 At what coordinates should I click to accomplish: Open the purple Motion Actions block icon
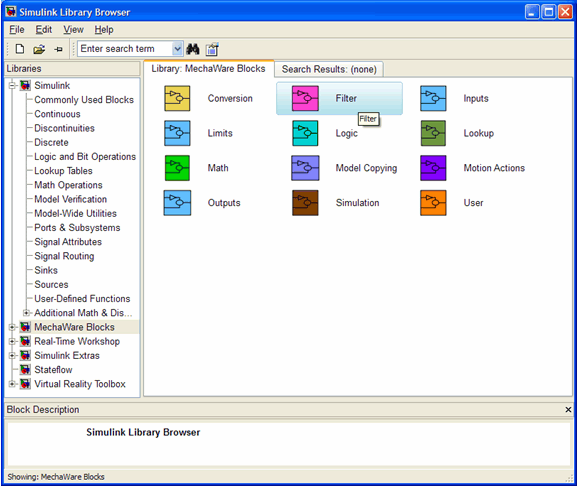[x=433, y=168]
